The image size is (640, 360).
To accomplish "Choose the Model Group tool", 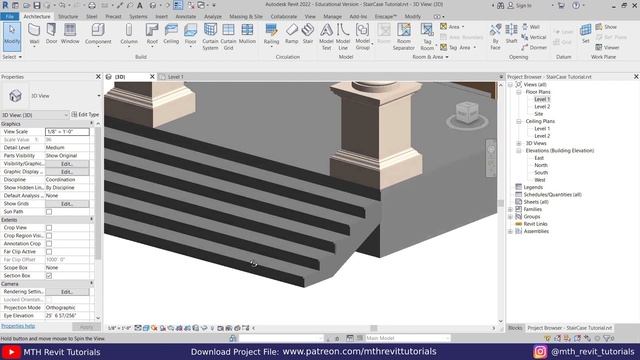I will click(362, 36).
